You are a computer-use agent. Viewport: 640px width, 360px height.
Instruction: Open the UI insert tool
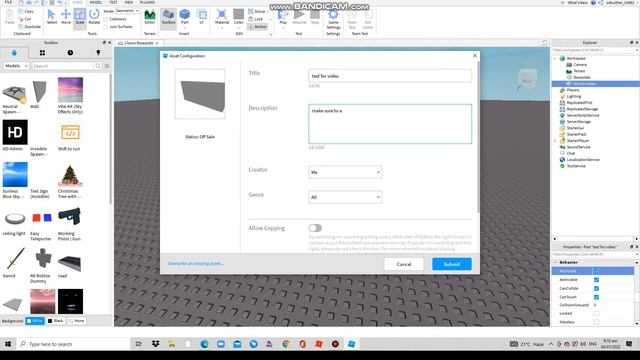click(202, 17)
